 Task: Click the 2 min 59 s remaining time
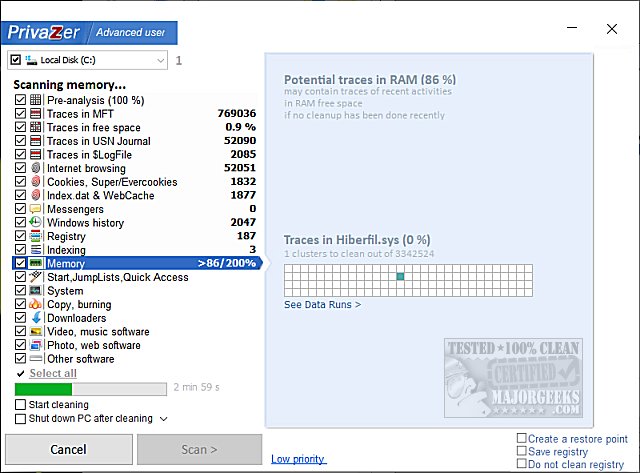coord(197,387)
